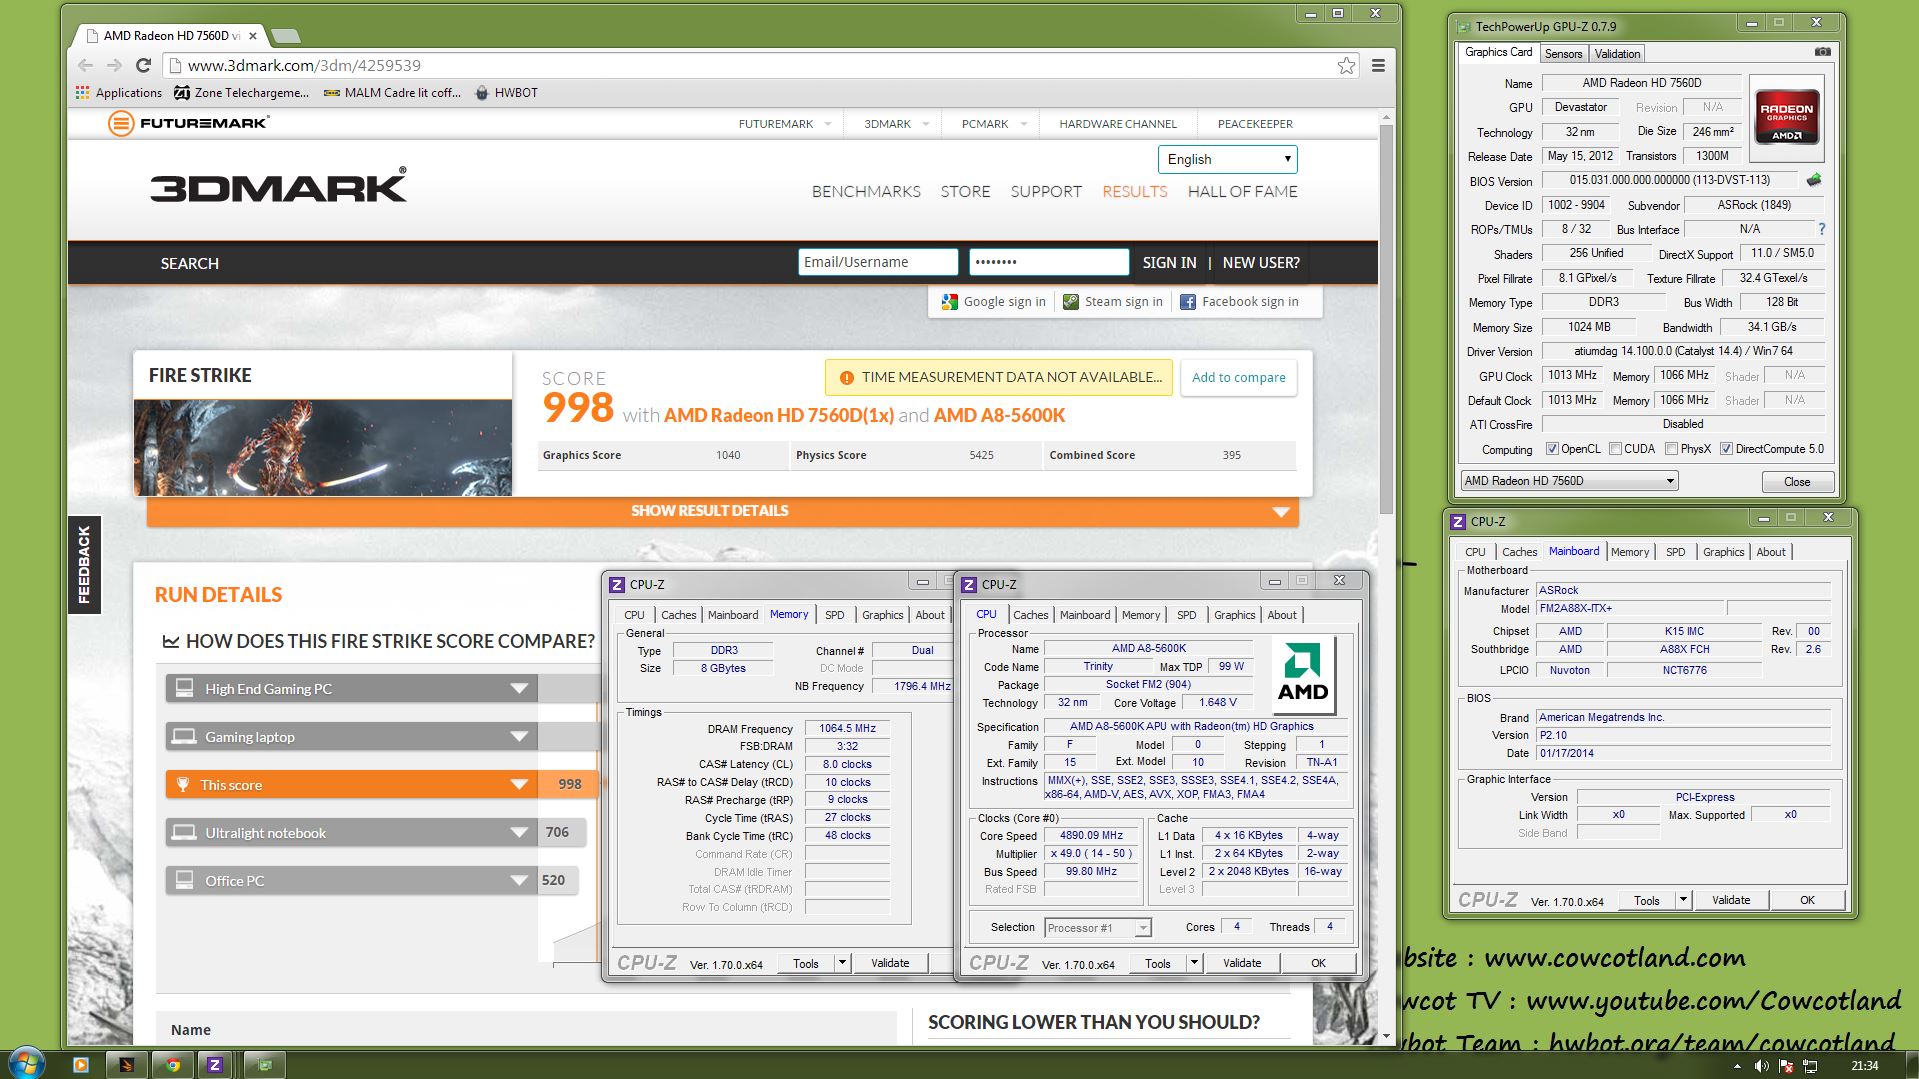Switch to CPU-Z in the taskbar

coord(215,1065)
